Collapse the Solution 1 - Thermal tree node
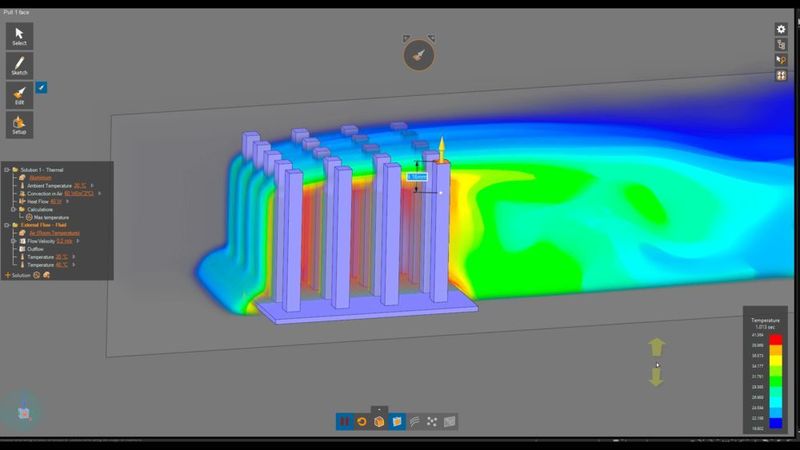 tap(7, 170)
